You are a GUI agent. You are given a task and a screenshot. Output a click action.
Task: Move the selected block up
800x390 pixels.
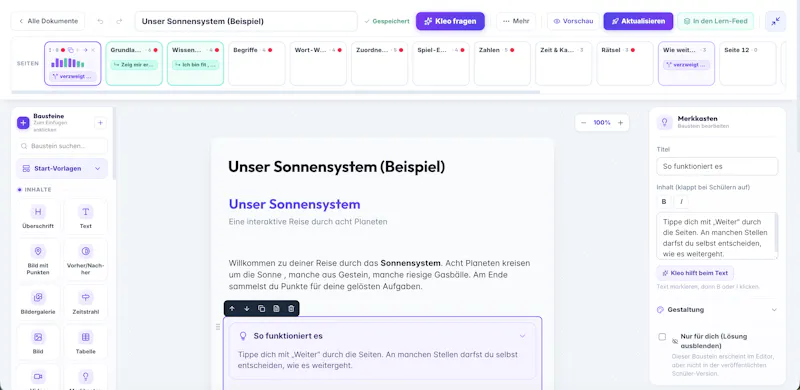[232, 308]
